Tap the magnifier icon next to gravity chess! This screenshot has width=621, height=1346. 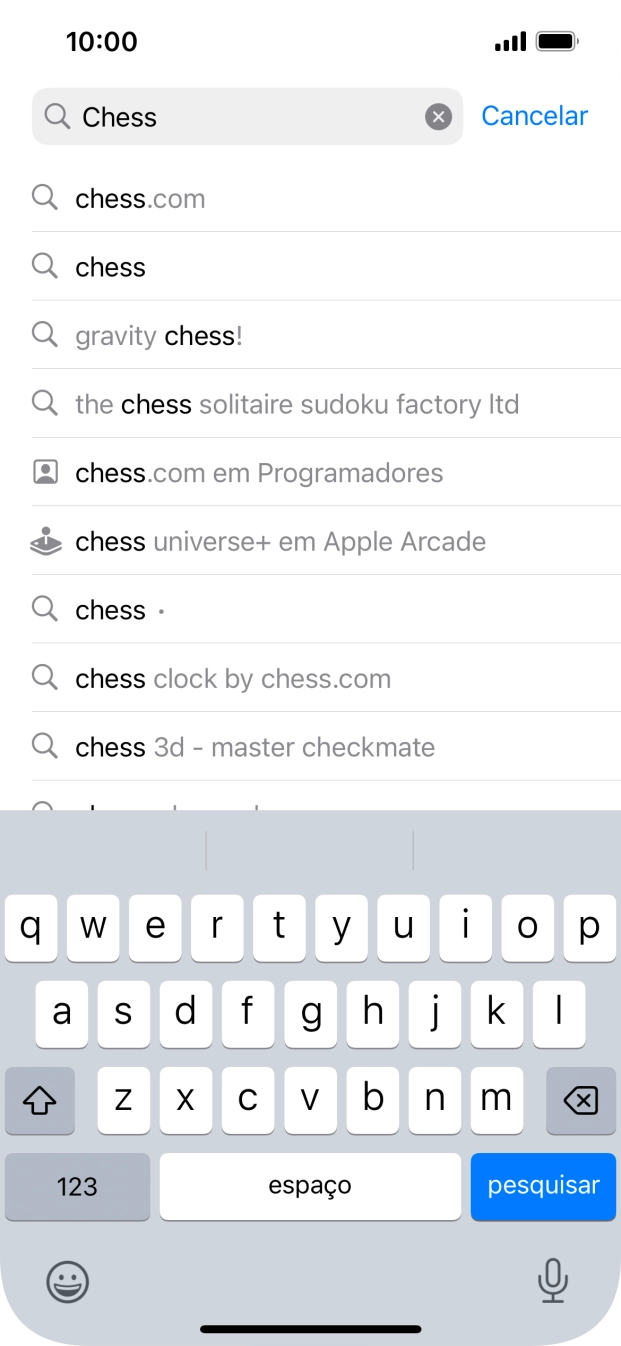point(45,335)
